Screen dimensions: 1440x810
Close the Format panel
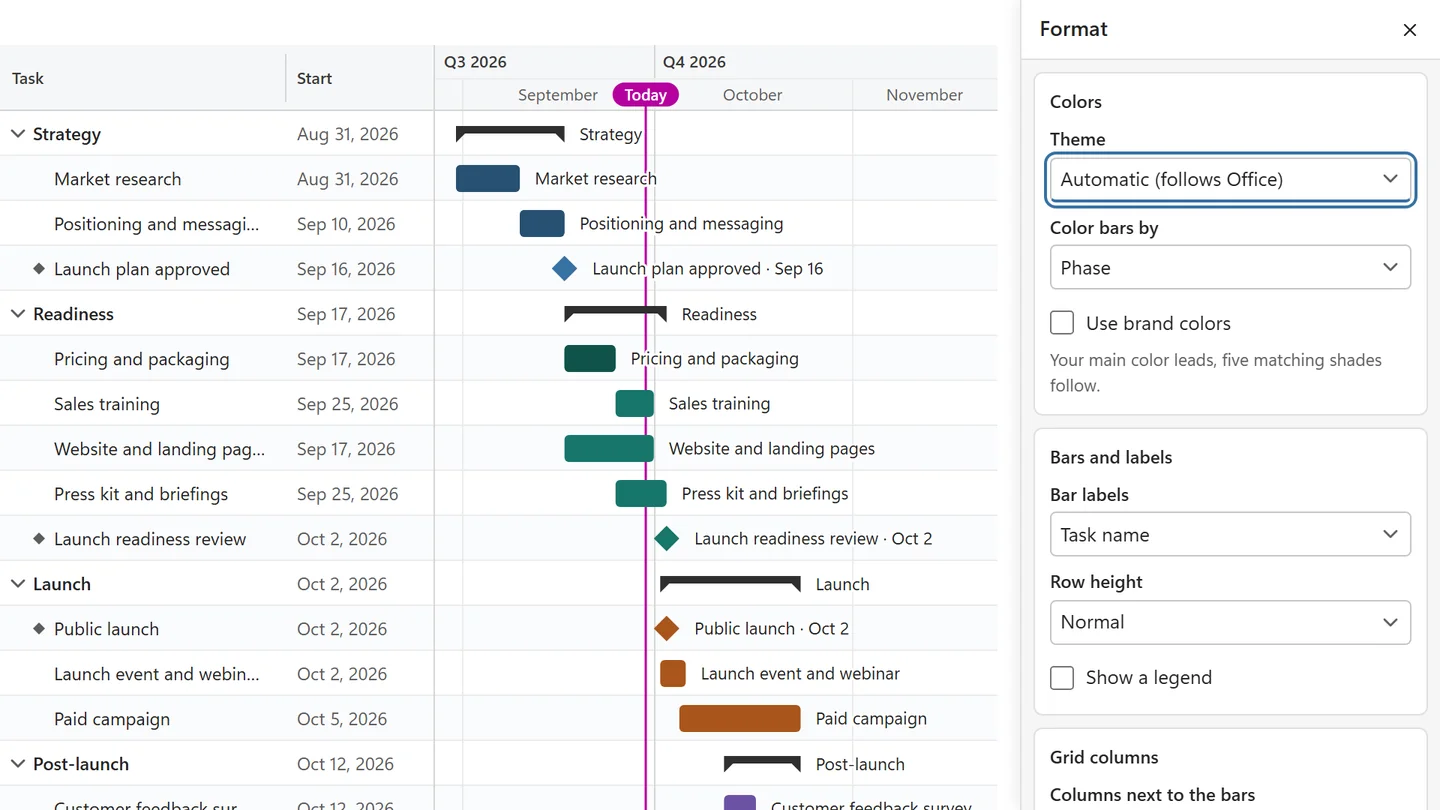tap(1410, 30)
